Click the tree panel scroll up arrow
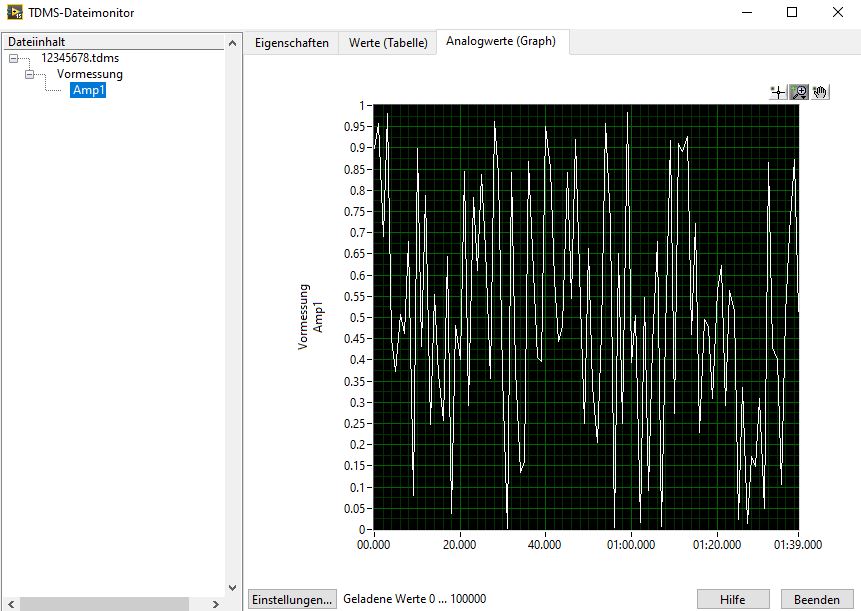This screenshot has width=861, height=611. pos(233,43)
